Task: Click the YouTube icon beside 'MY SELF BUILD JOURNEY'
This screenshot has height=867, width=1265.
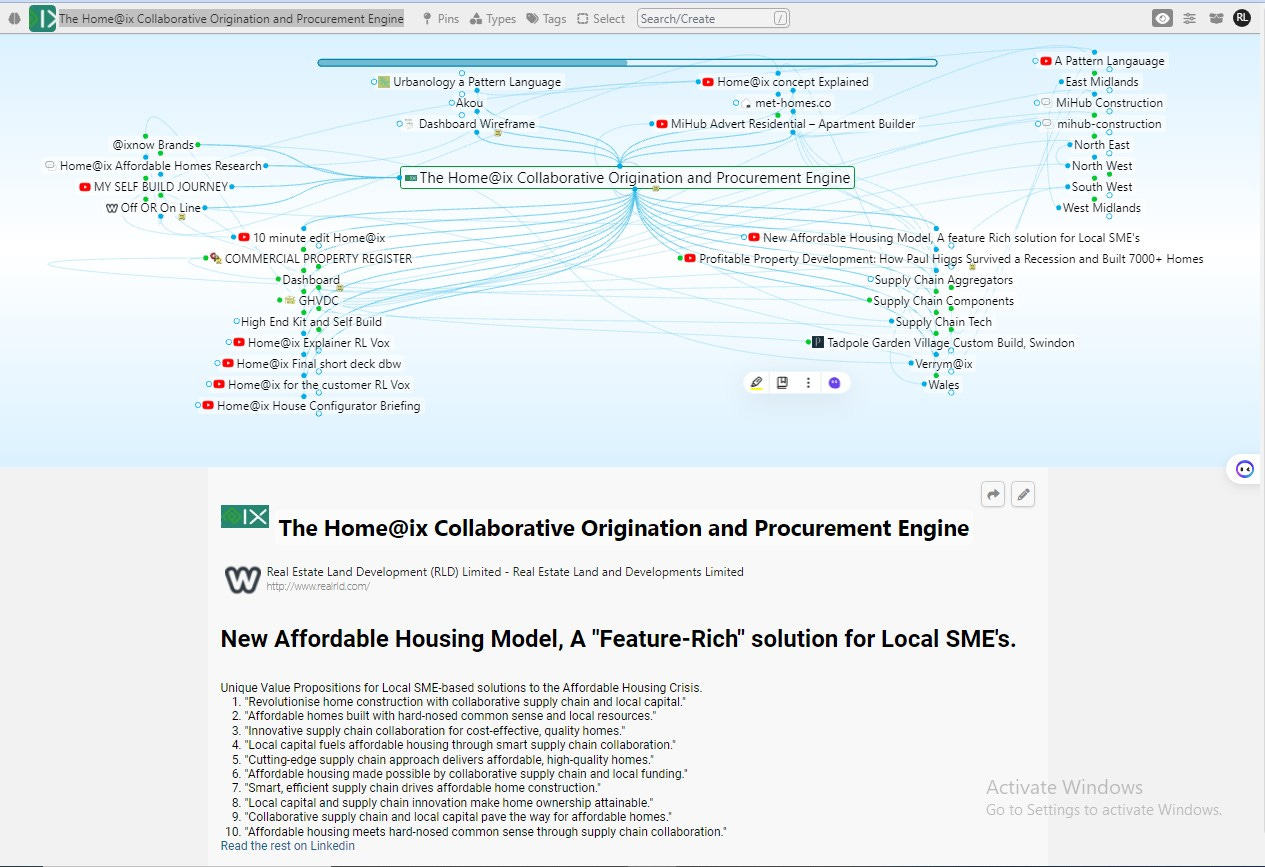Action: 85,187
